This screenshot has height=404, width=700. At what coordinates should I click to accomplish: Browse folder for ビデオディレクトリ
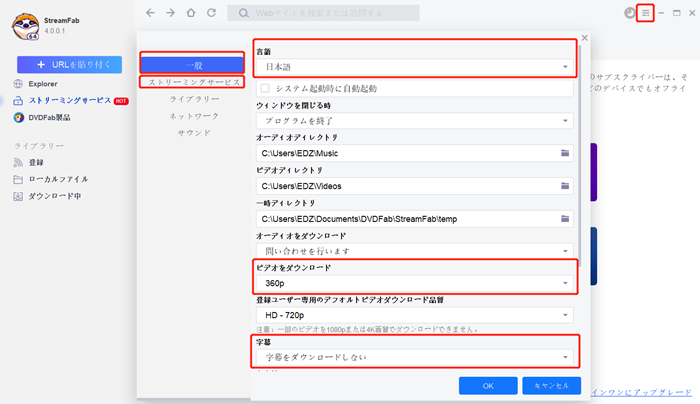tap(565, 186)
